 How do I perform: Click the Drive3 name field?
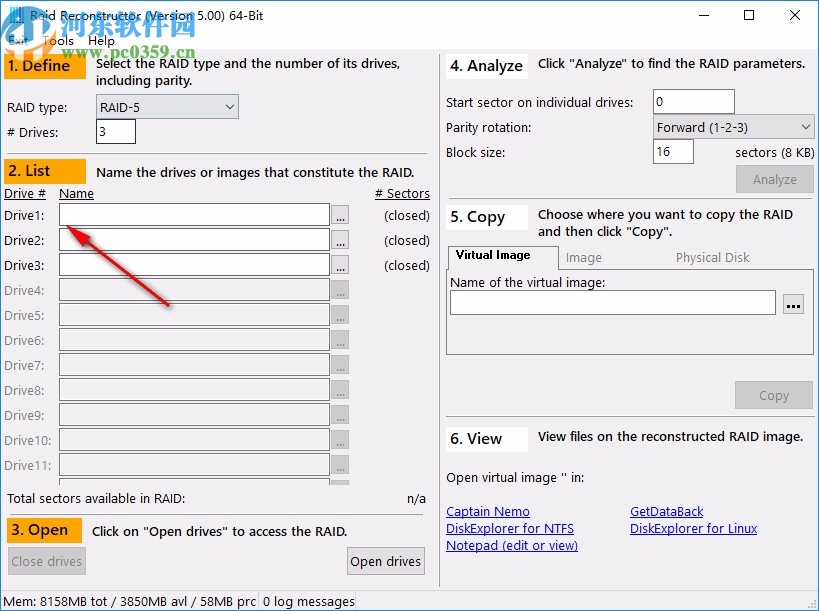[194, 265]
